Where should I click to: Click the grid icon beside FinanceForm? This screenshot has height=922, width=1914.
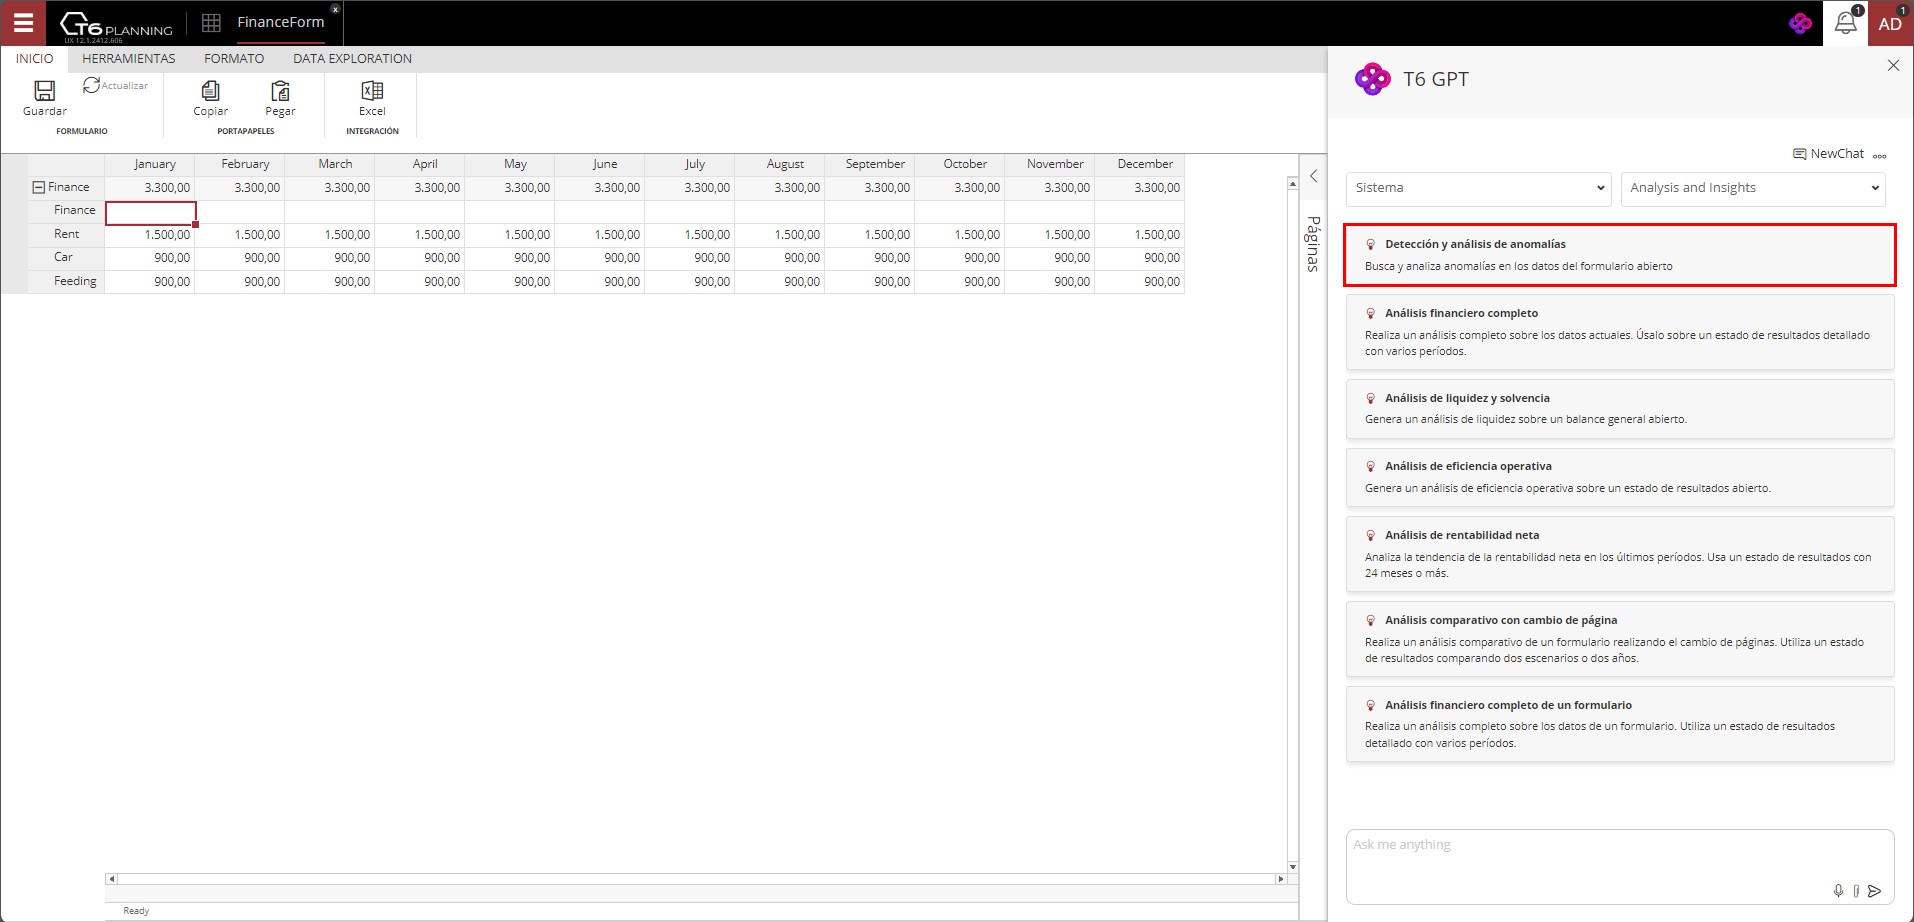pyautogui.click(x=211, y=22)
